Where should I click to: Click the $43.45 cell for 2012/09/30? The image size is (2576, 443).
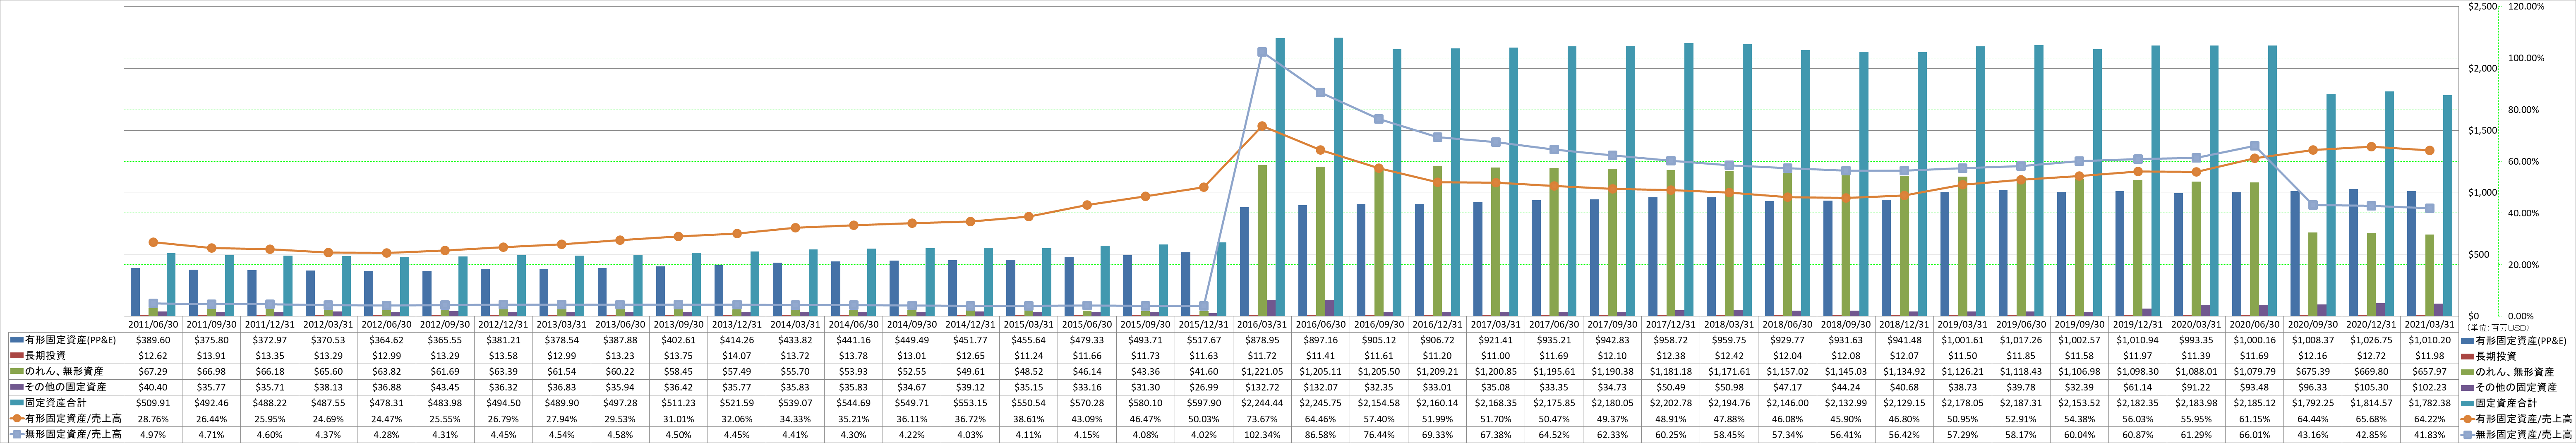[445, 387]
